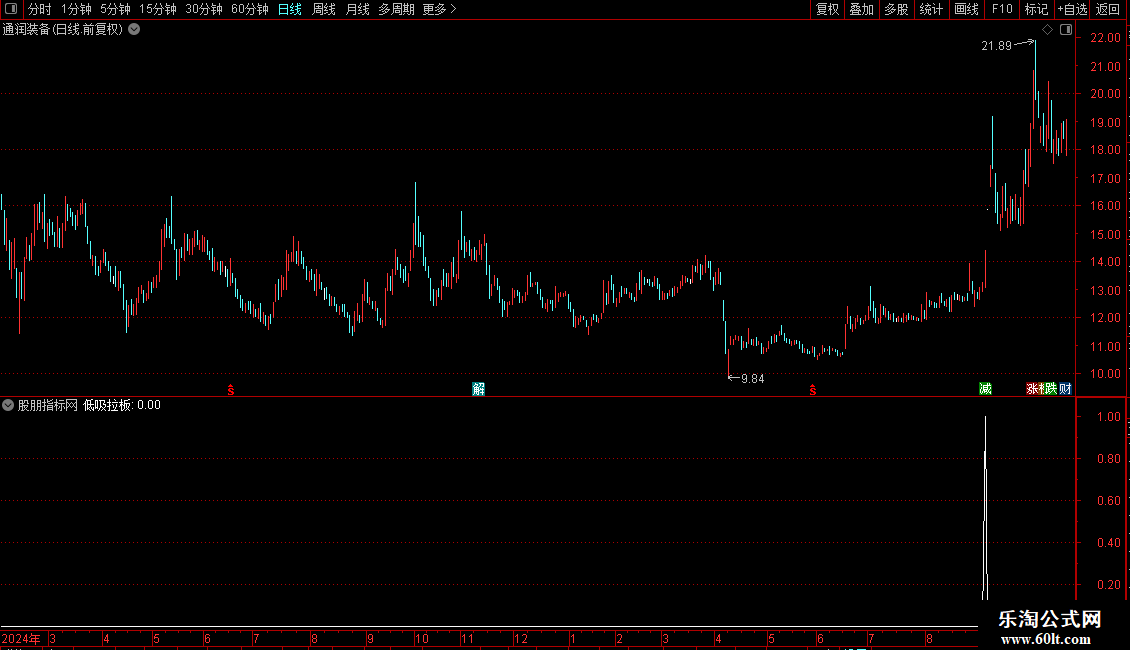The image size is (1130, 650).
Task: Activate the 画线 drawing tools
Action: point(966,9)
